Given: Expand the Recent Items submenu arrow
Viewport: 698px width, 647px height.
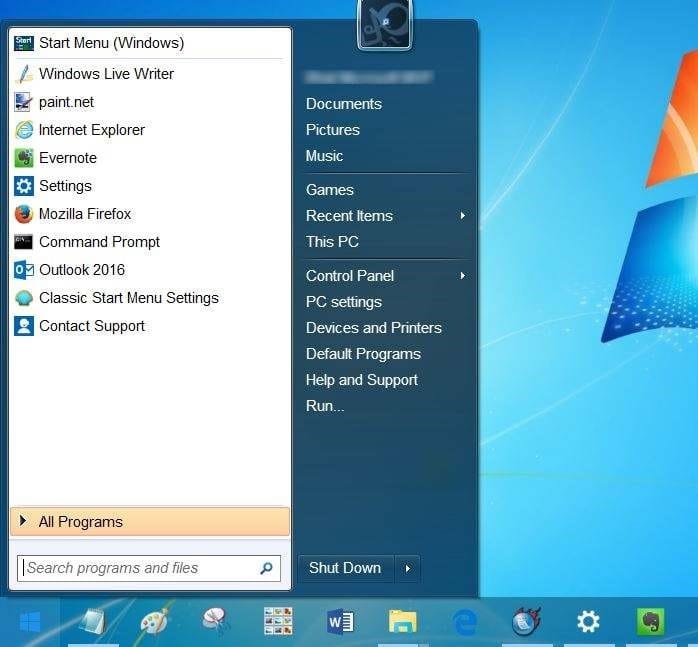Looking at the screenshot, I should pos(463,216).
